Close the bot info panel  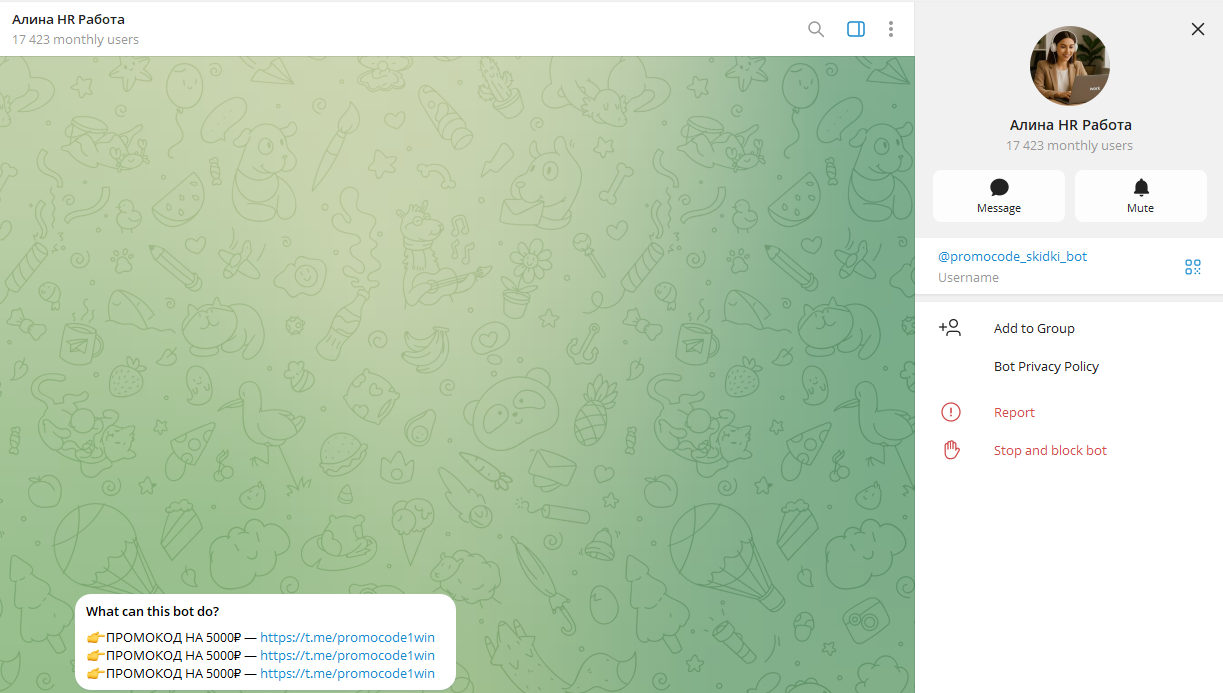pyautogui.click(x=1197, y=29)
